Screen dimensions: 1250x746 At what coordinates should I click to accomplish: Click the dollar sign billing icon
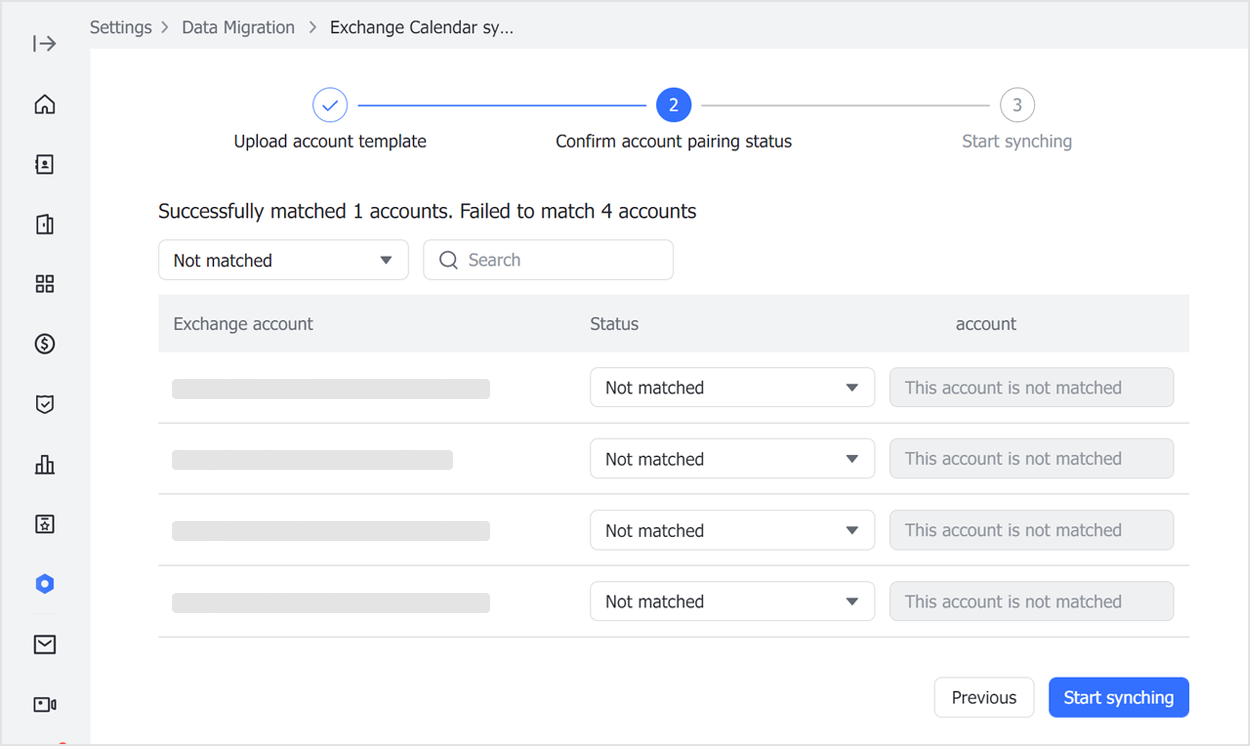(x=45, y=344)
